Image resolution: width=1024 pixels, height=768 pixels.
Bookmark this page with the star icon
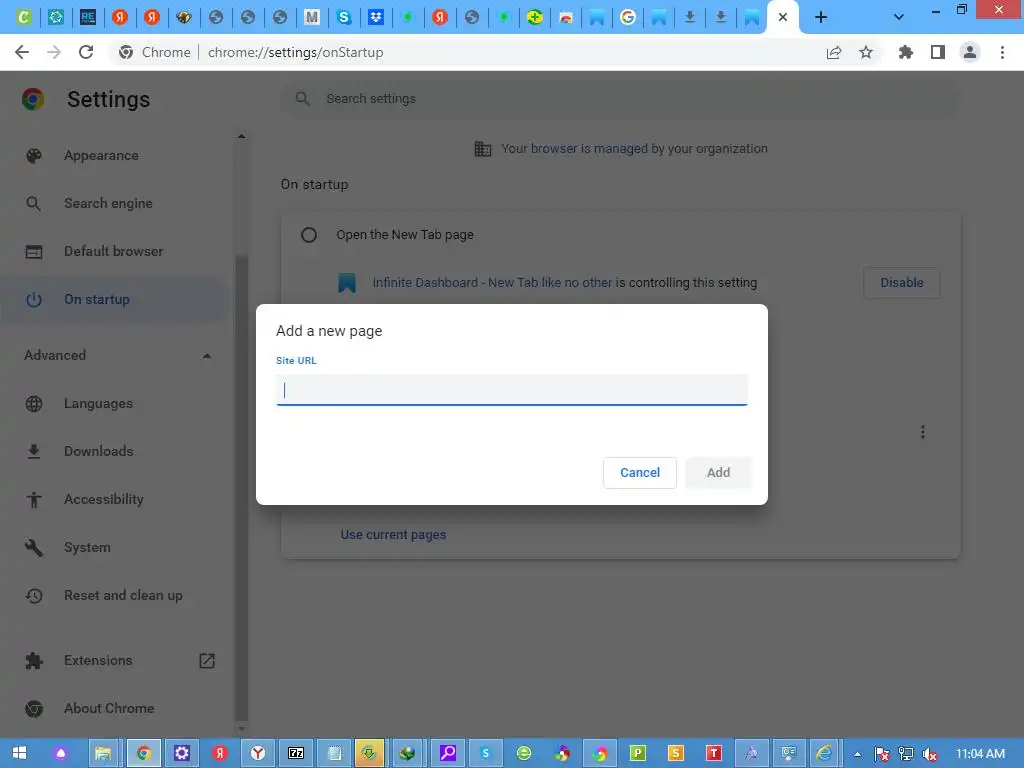point(866,52)
